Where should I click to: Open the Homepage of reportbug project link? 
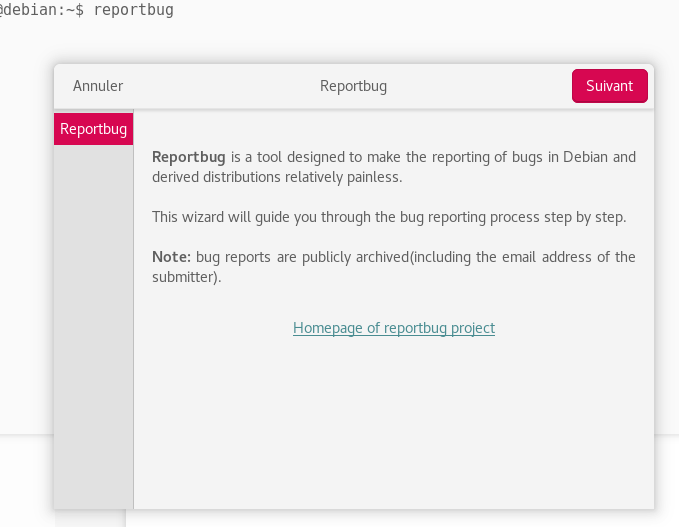[x=394, y=328]
